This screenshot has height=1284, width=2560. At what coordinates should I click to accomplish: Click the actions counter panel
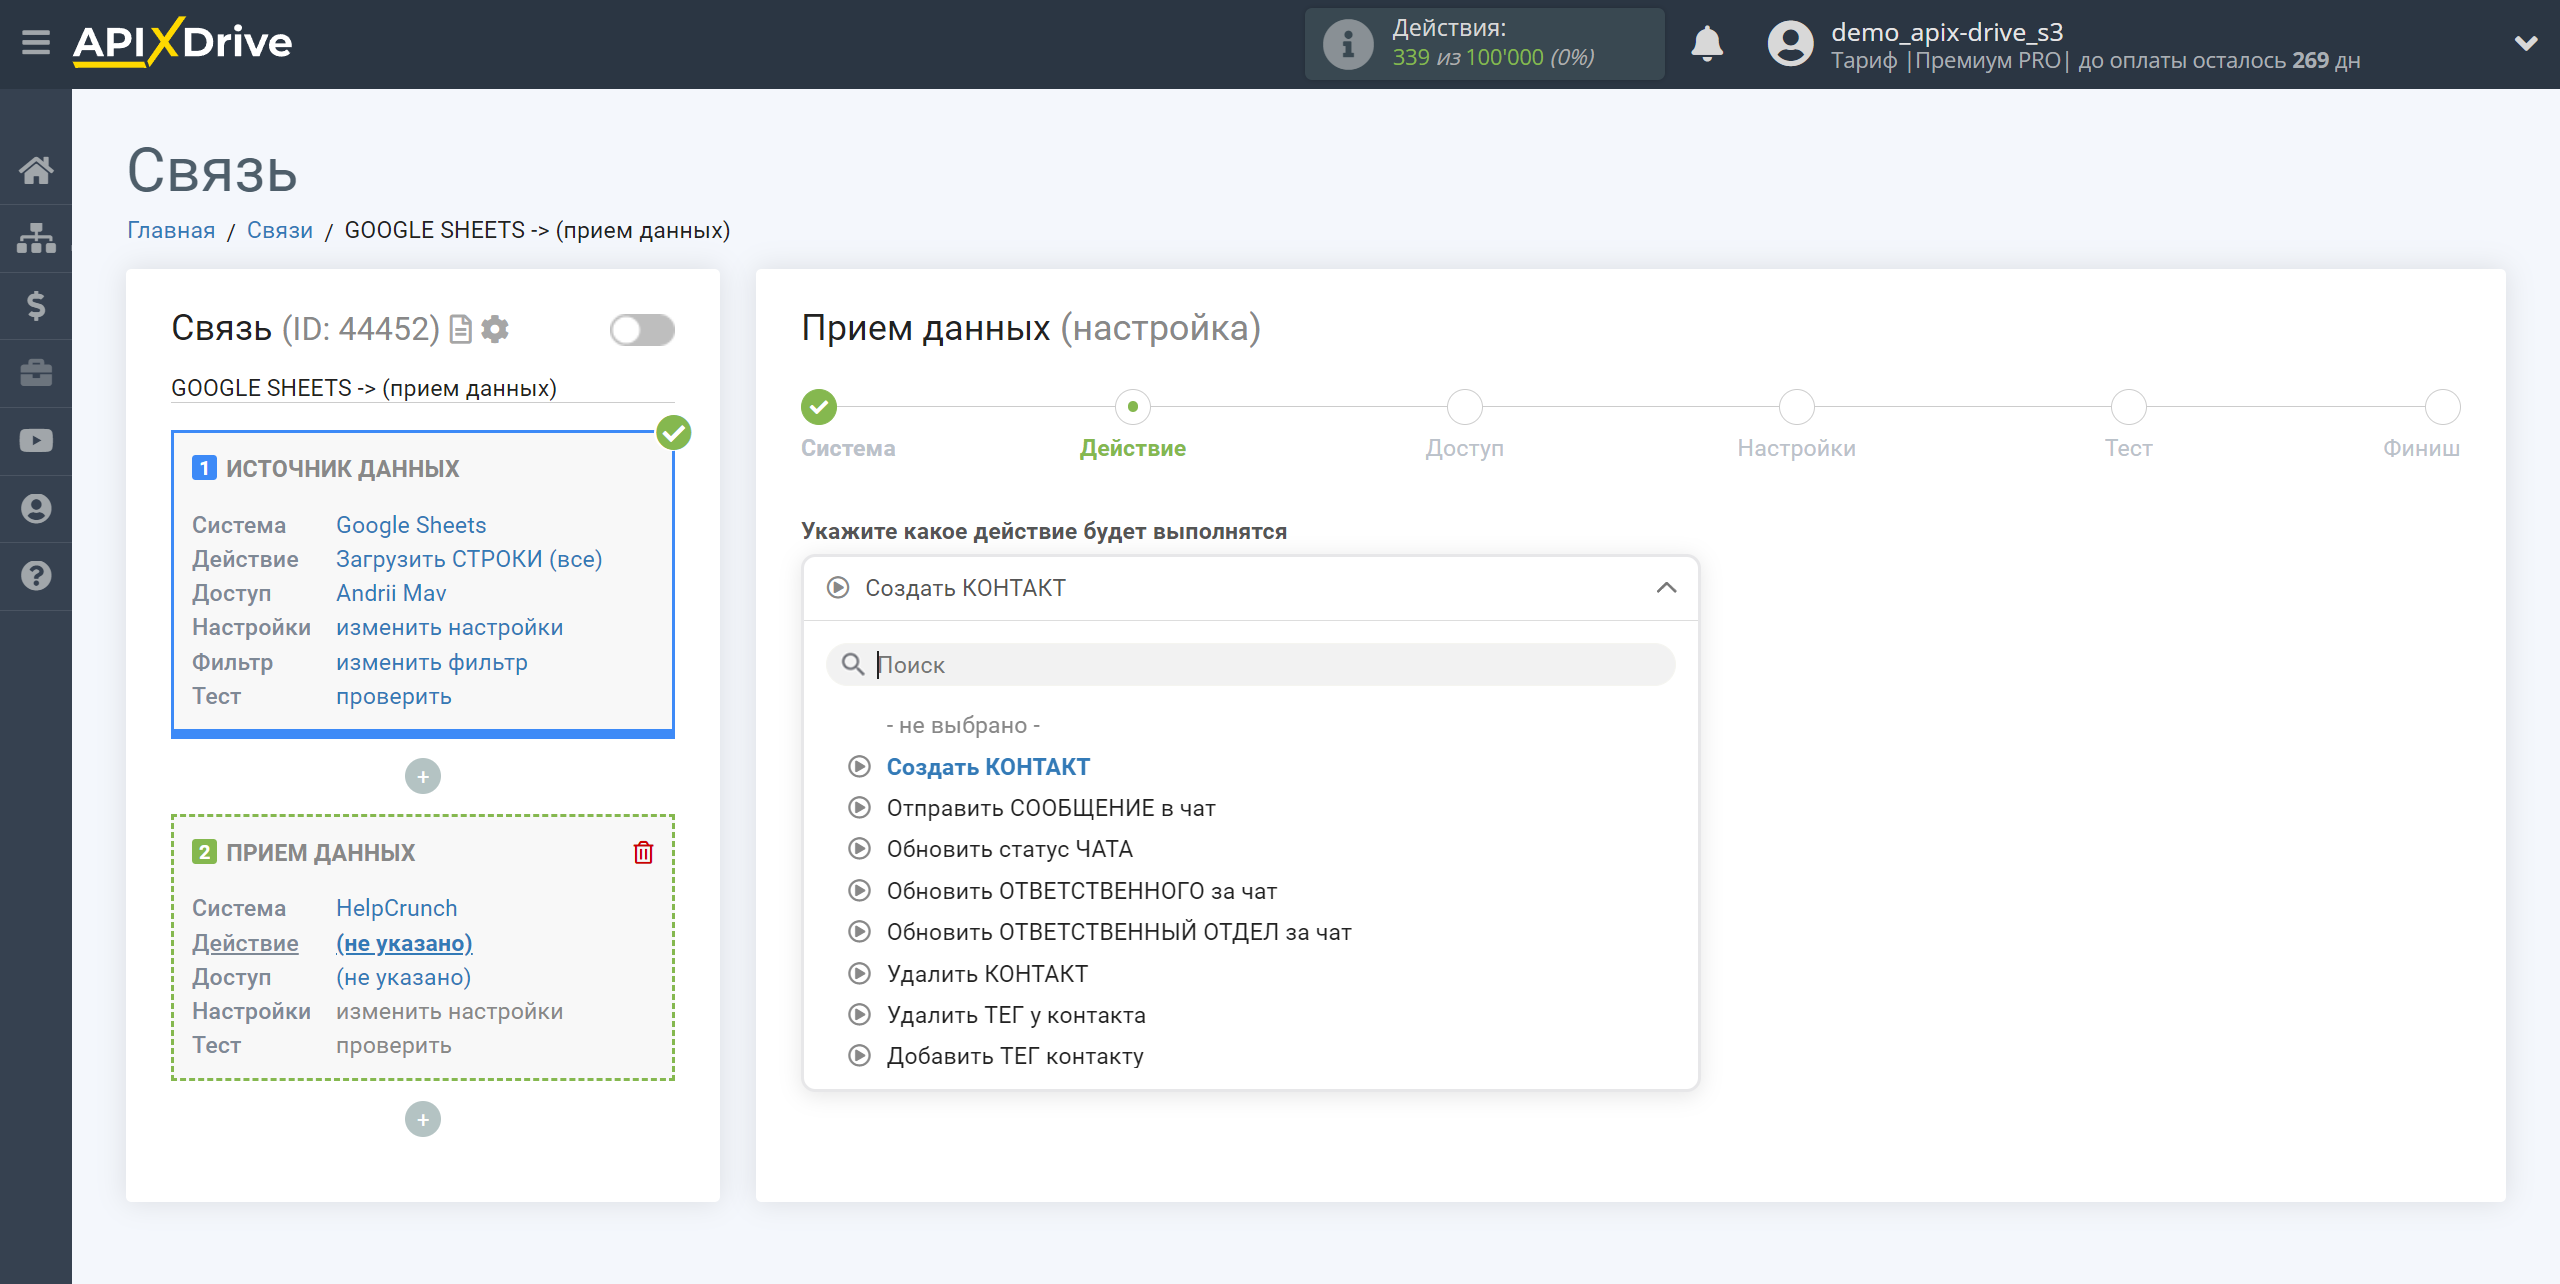[x=1484, y=44]
